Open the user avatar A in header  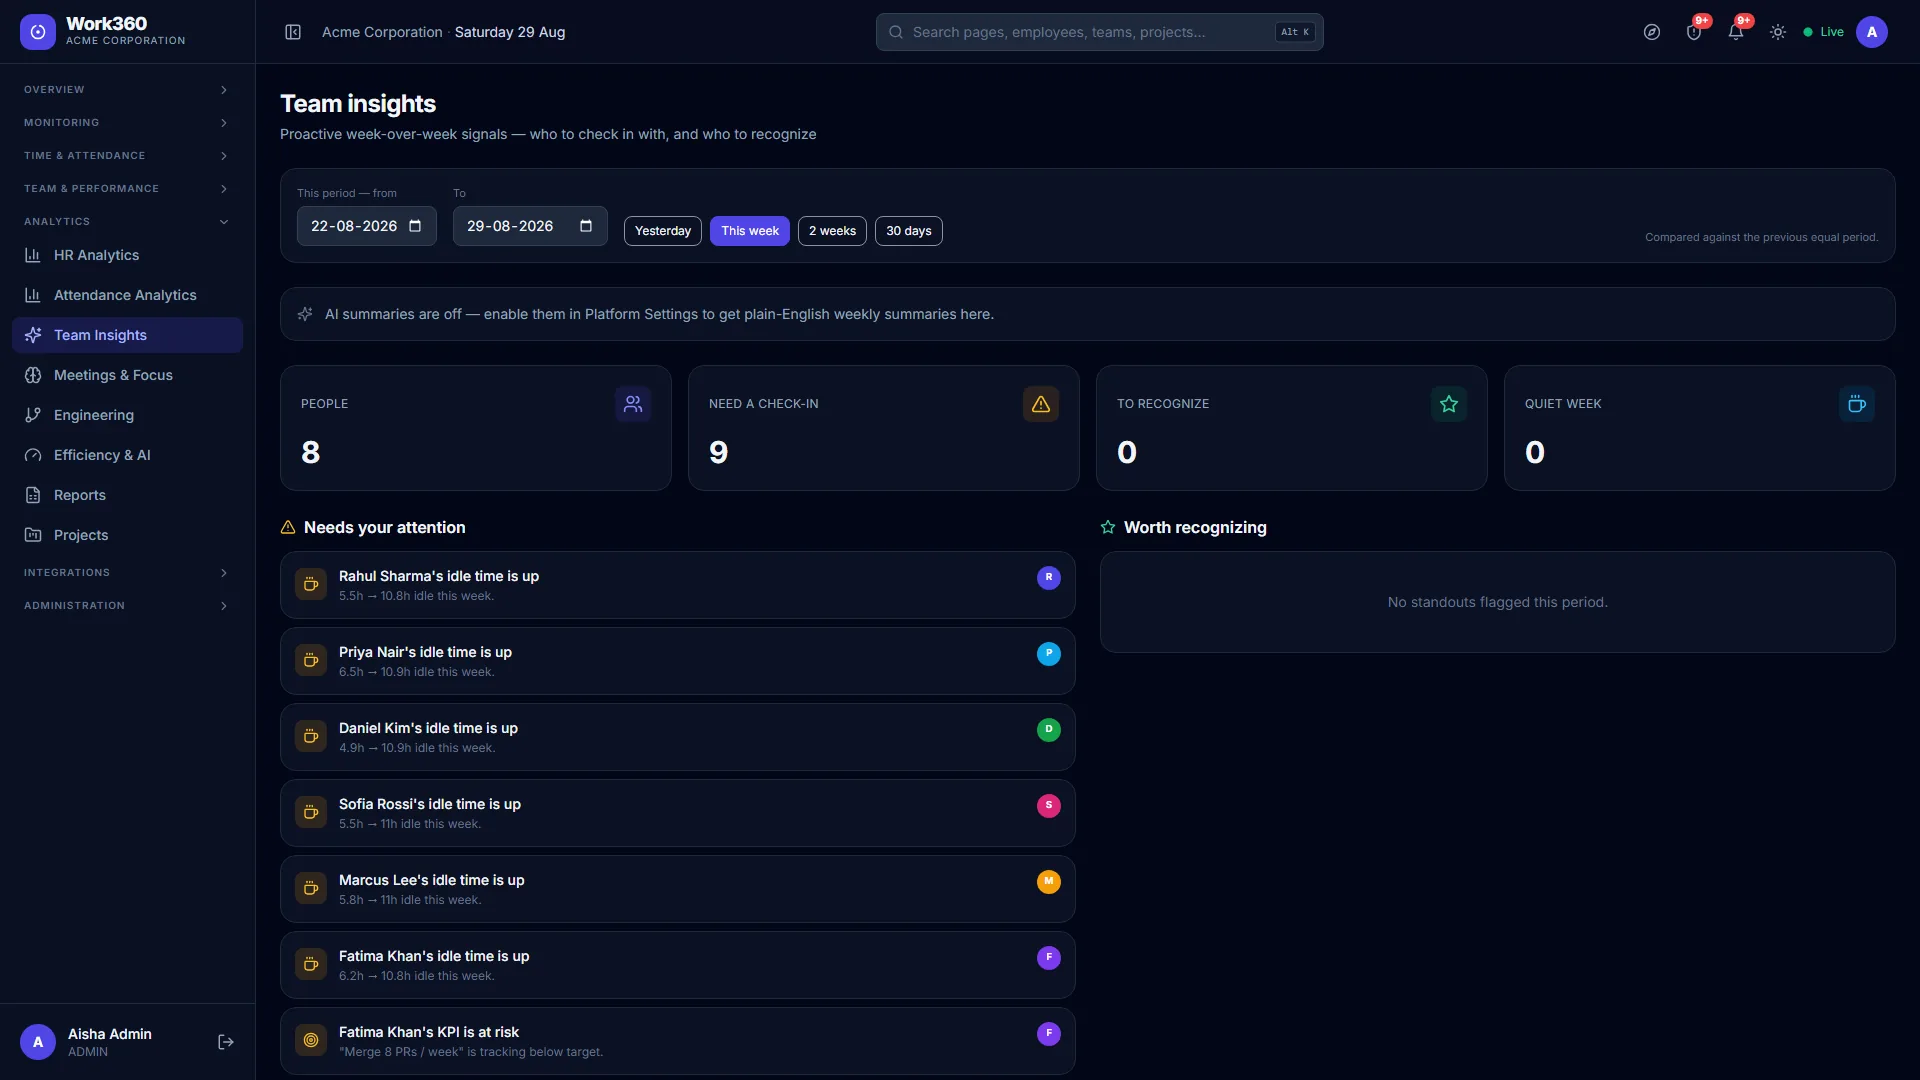[1872, 32]
